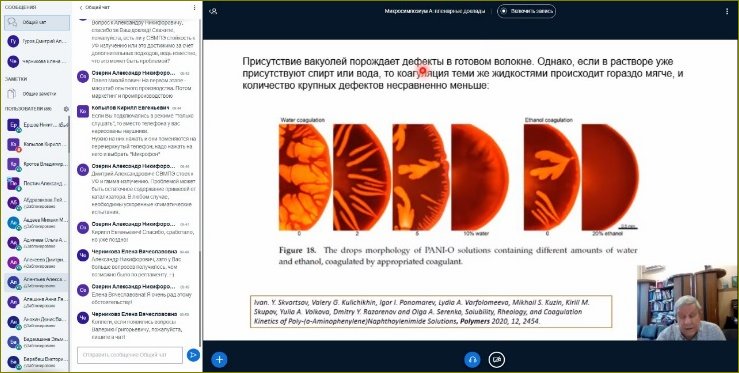Screen dimensions: 739x373
Task: Send the chat message with arrow button
Action: [193, 355]
